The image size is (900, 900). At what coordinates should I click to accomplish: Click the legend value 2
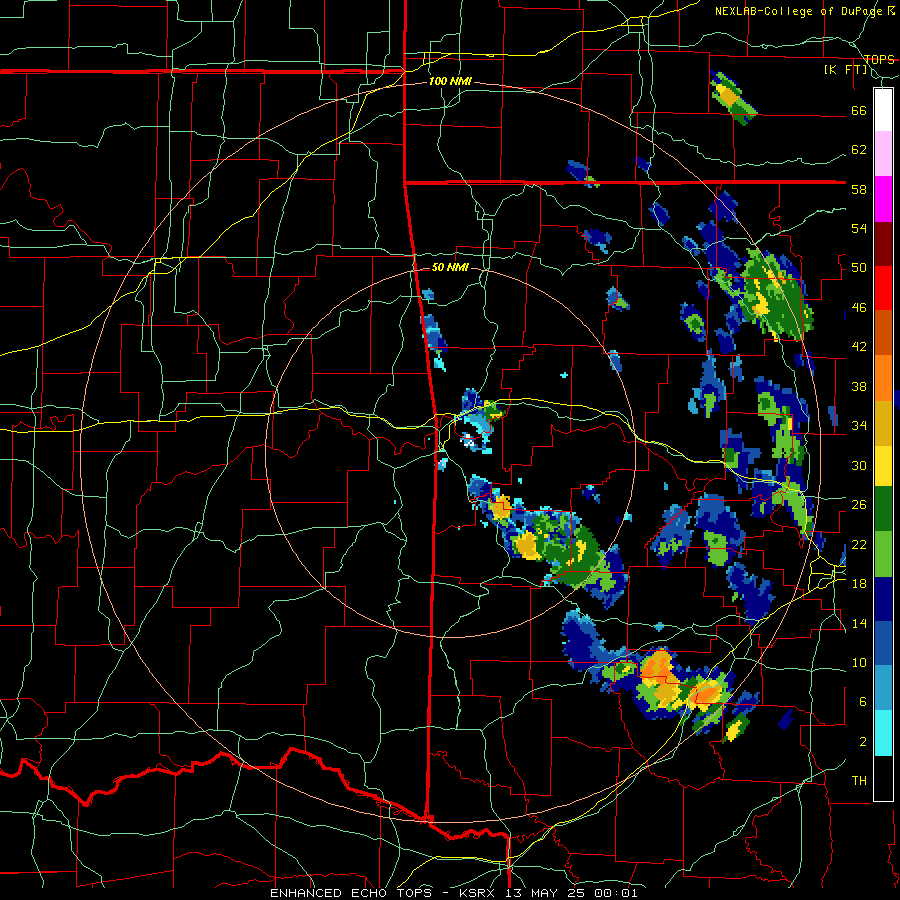tap(862, 741)
